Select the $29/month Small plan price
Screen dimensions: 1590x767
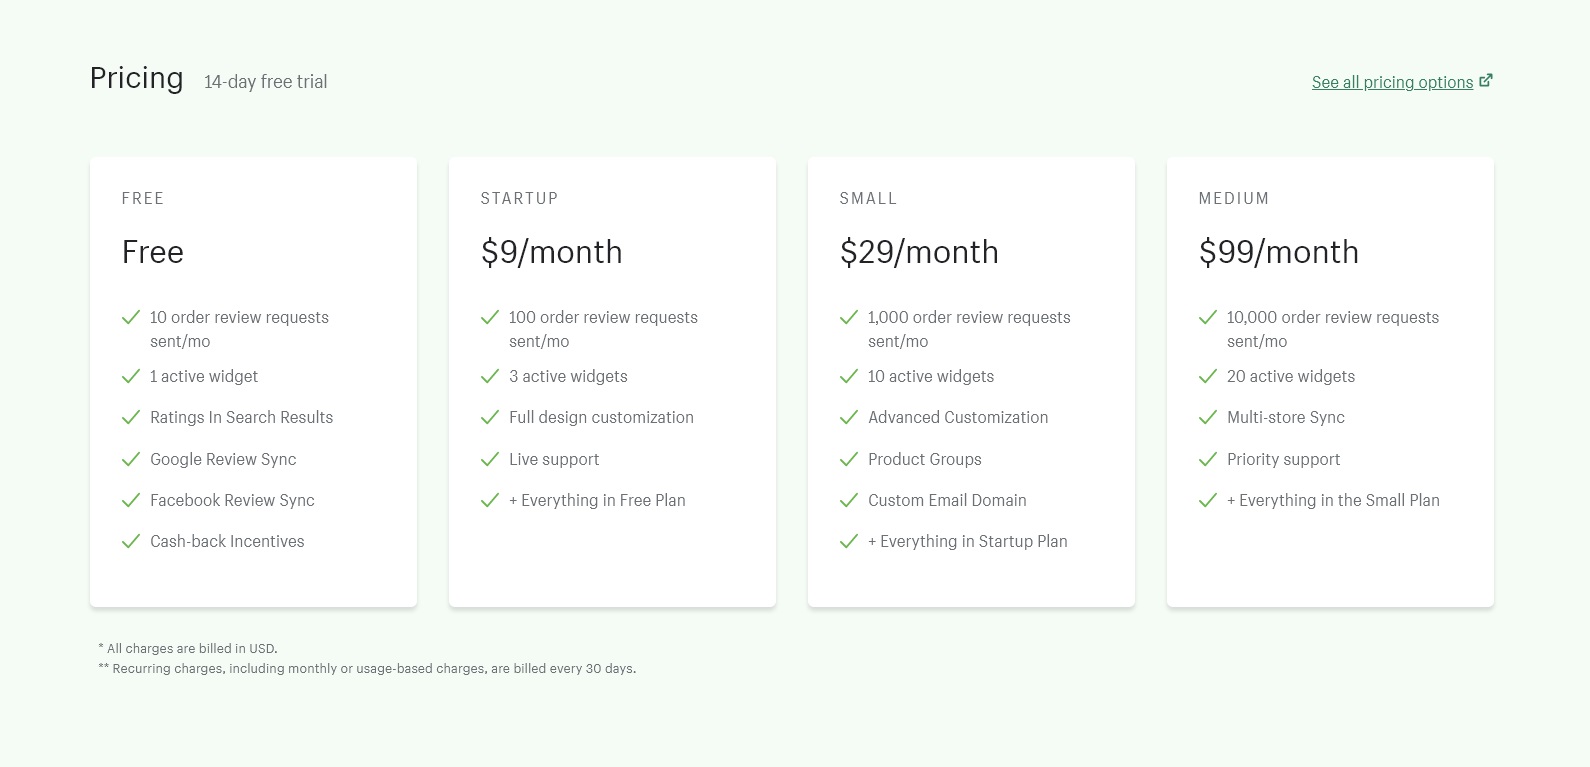919,252
